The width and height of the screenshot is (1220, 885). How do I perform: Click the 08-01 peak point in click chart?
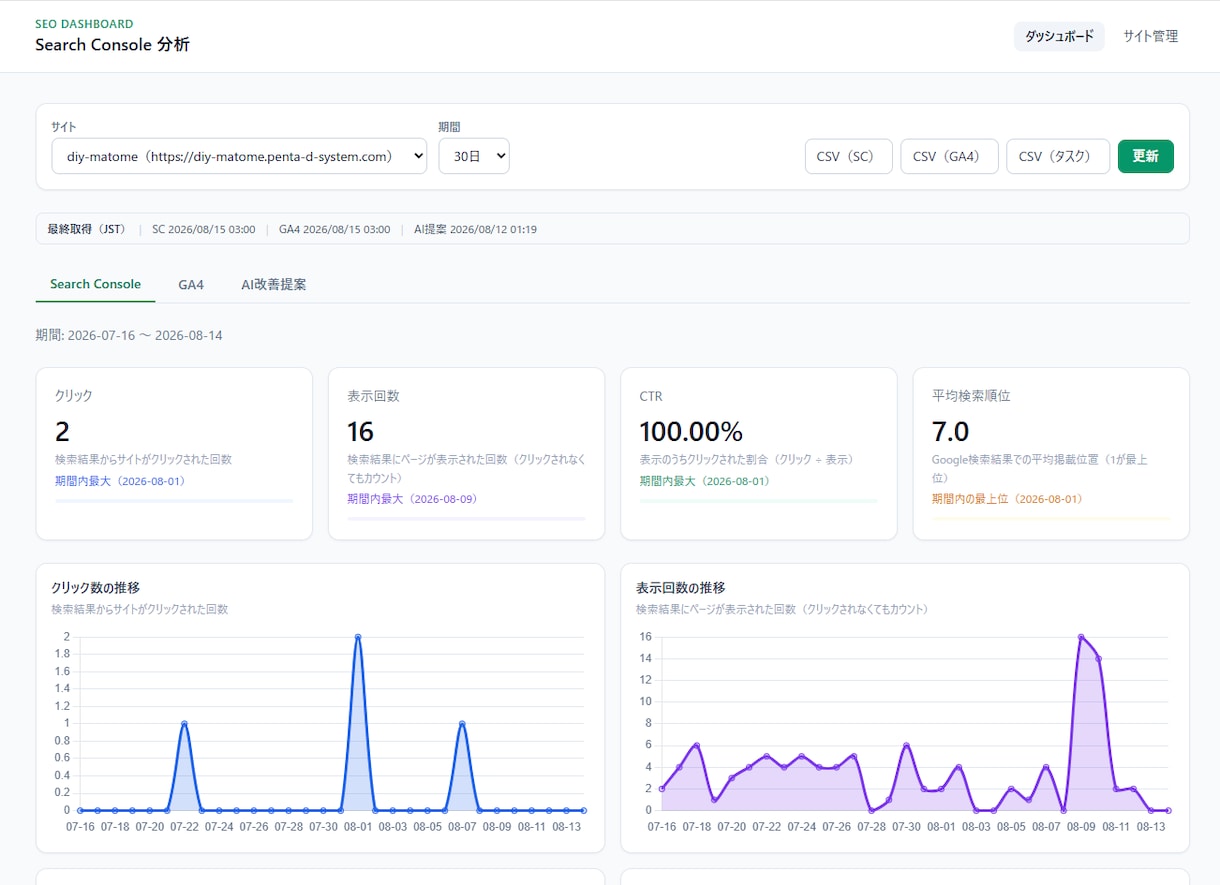click(x=358, y=637)
